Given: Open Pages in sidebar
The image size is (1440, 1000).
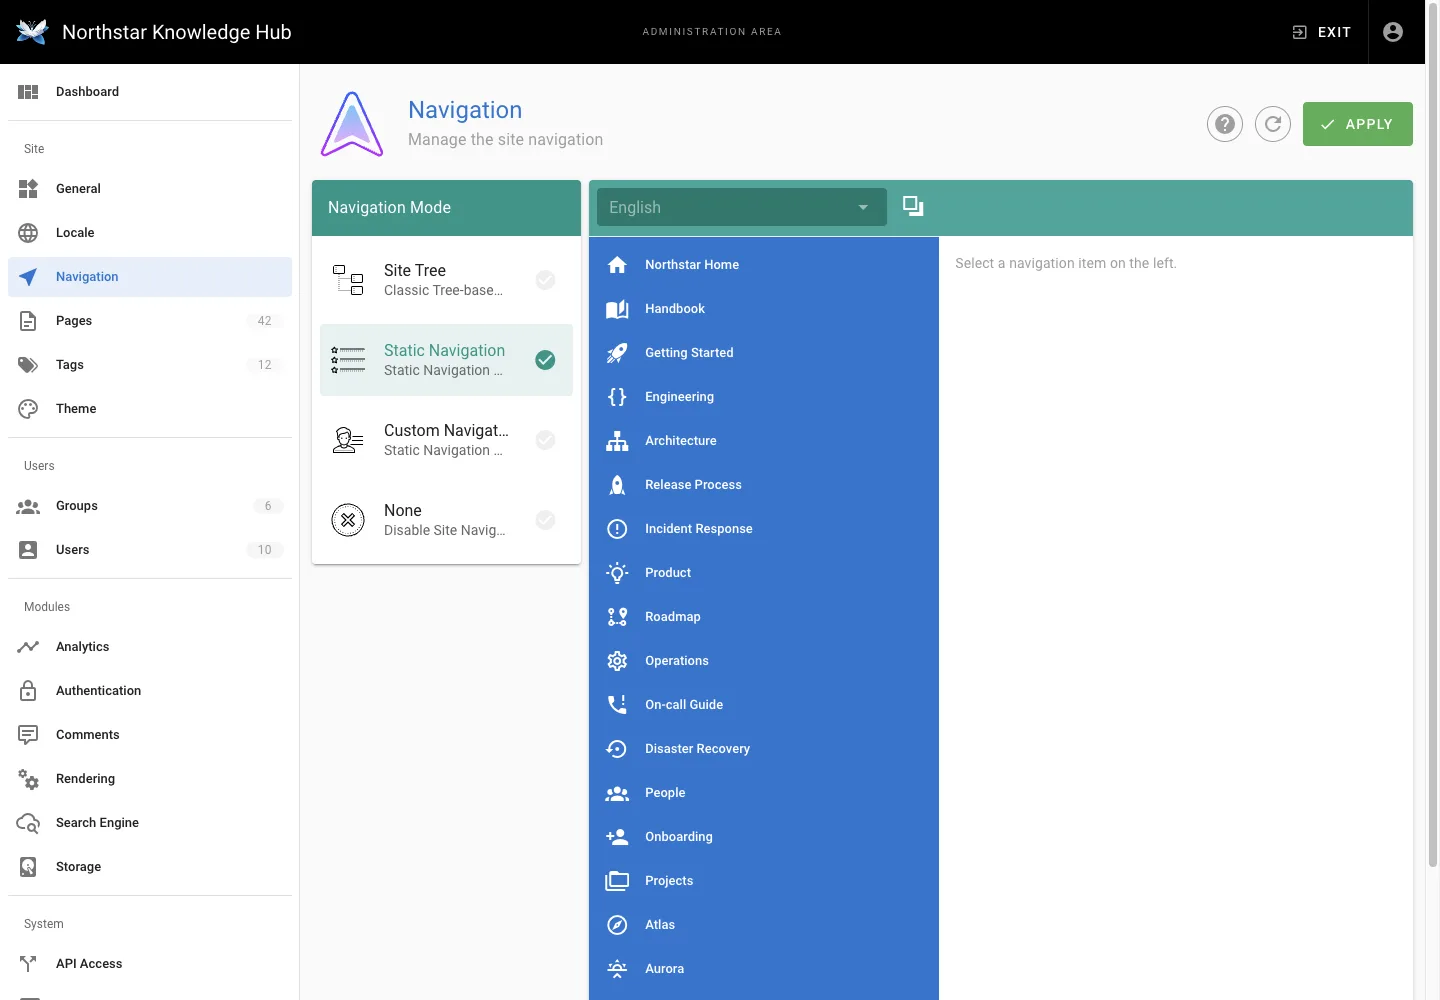Looking at the screenshot, I should point(150,321).
